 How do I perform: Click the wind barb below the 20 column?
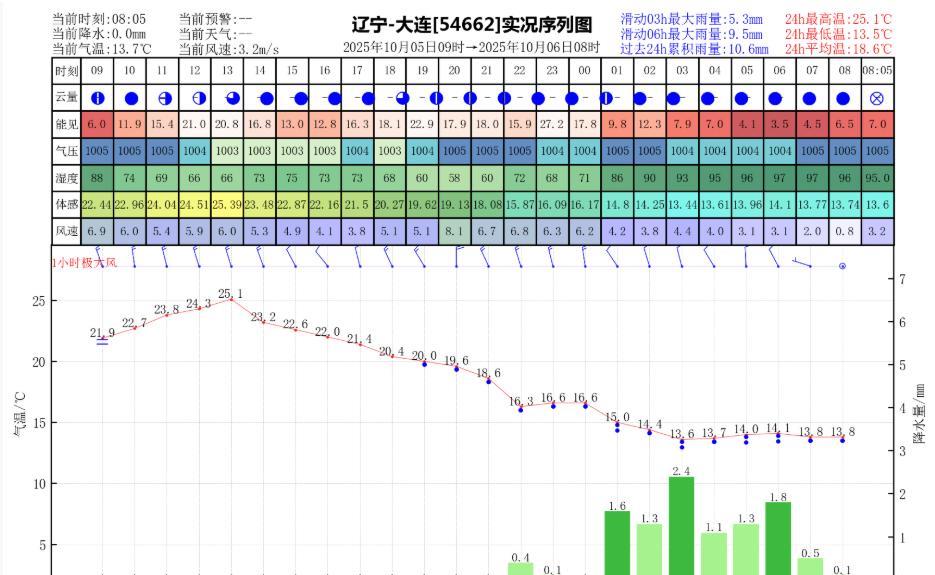pyautogui.click(x=459, y=256)
